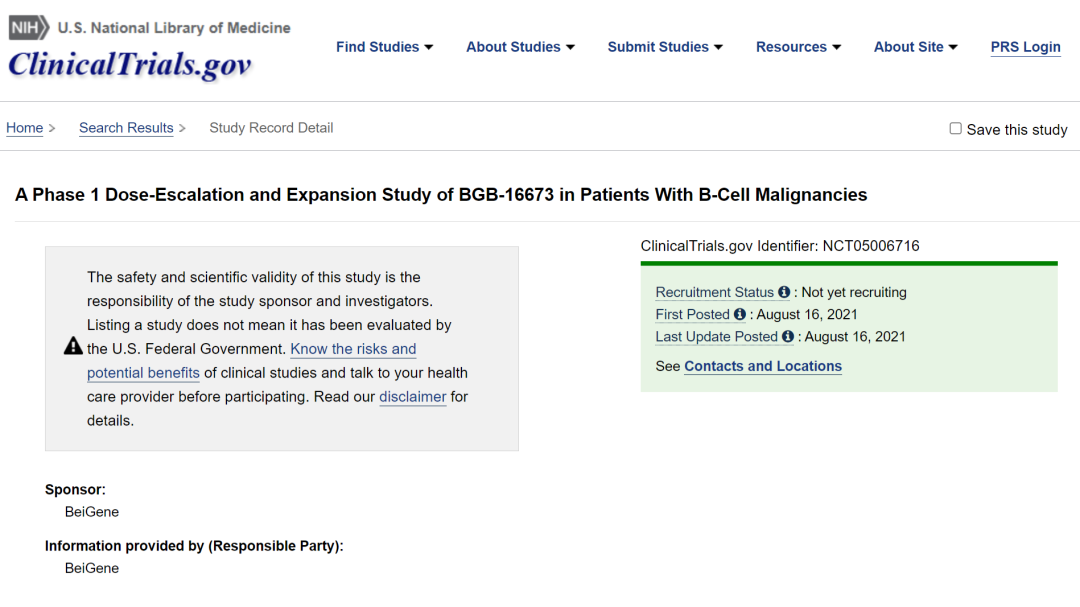This screenshot has height=607, width=1080.
Task: Open Know the risks and potential benefits link
Action: click(353, 349)
